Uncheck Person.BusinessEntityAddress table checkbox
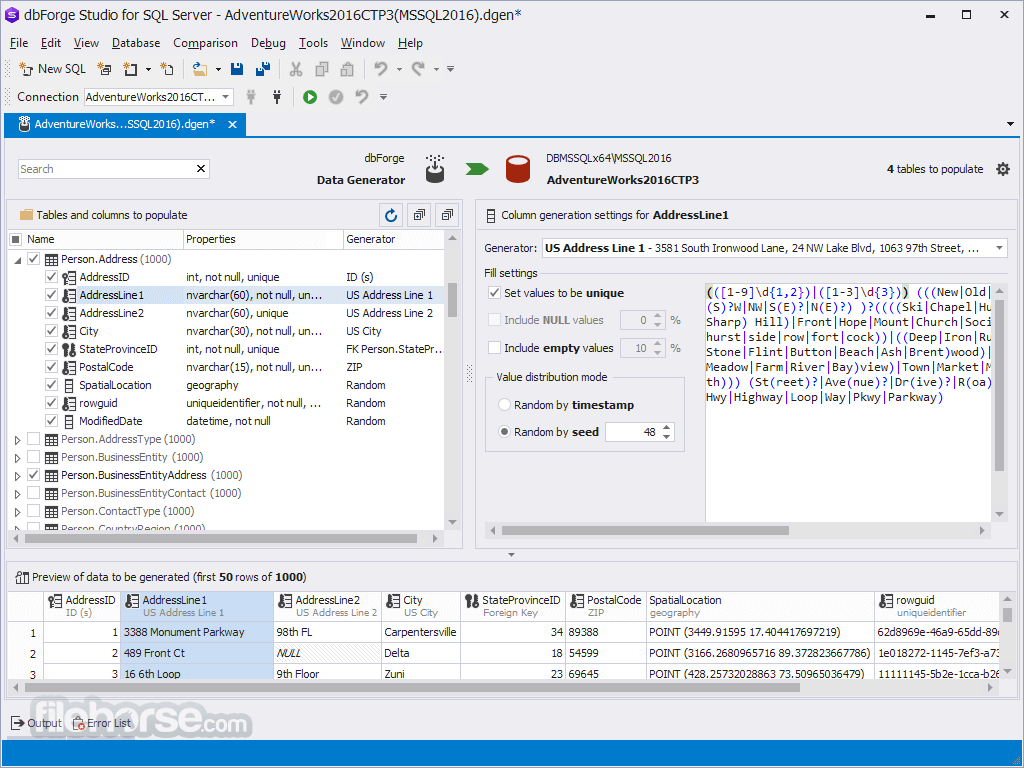The image size is (1024, 768). [34, 475]
